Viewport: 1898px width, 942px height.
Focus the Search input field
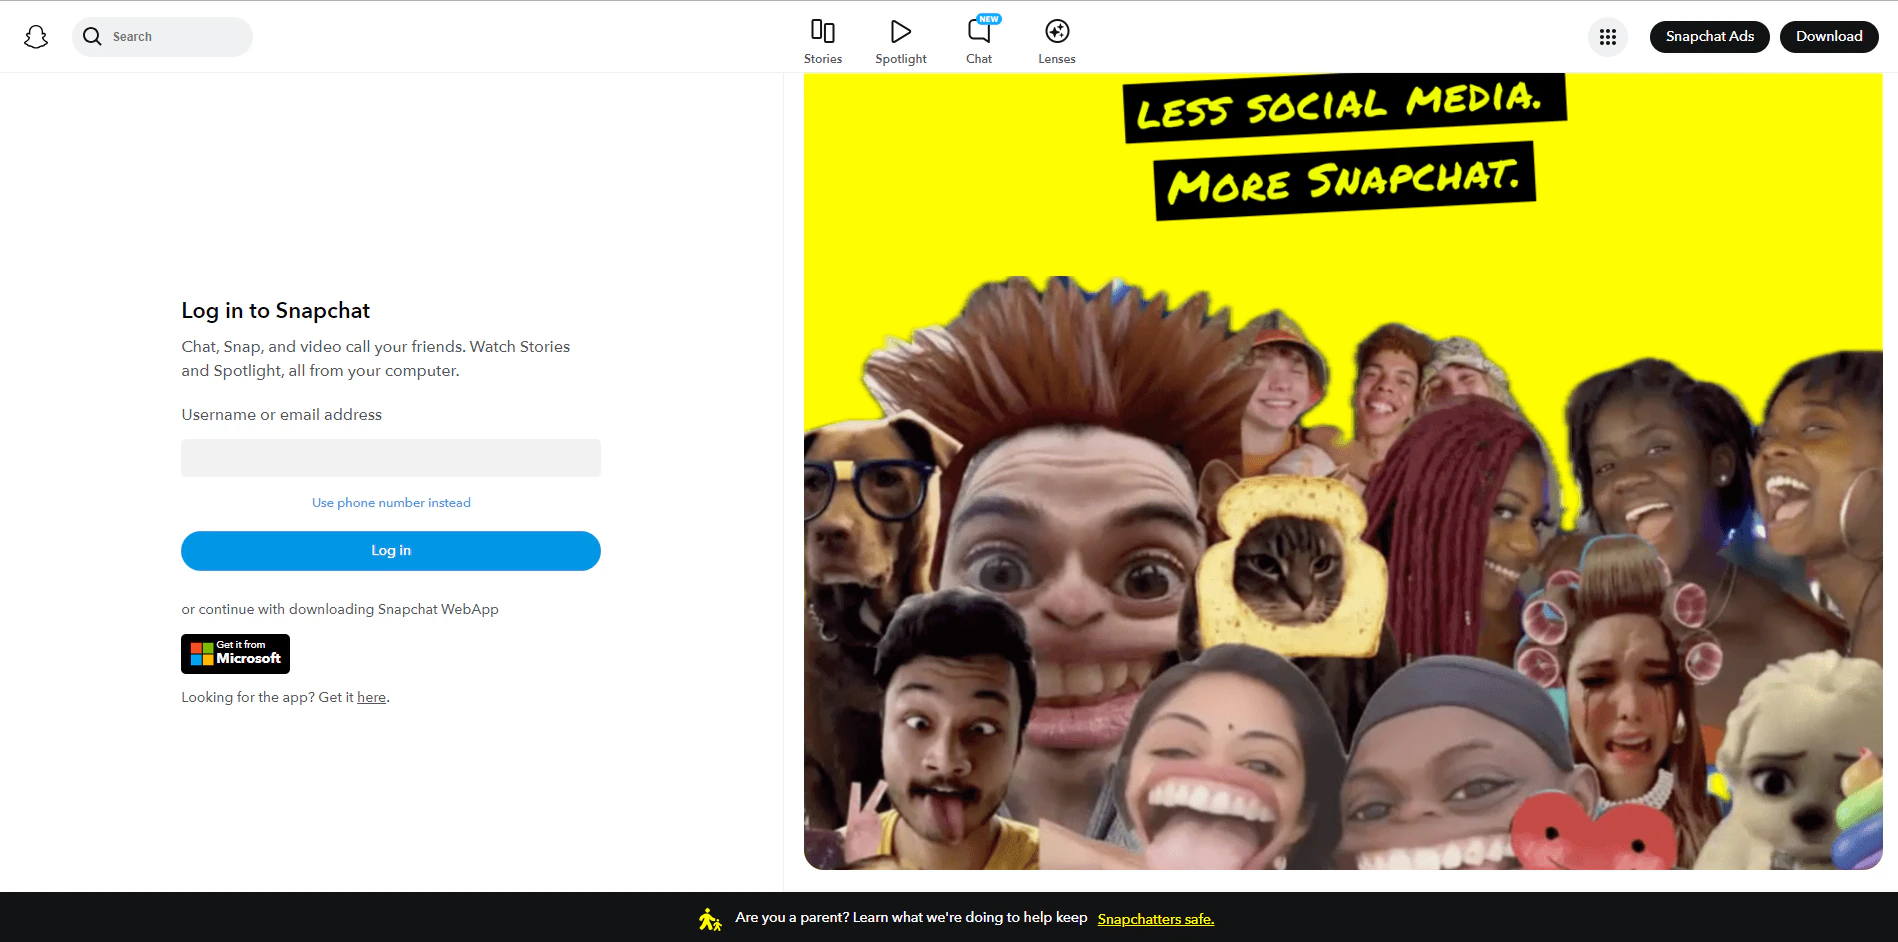(162, 37)
